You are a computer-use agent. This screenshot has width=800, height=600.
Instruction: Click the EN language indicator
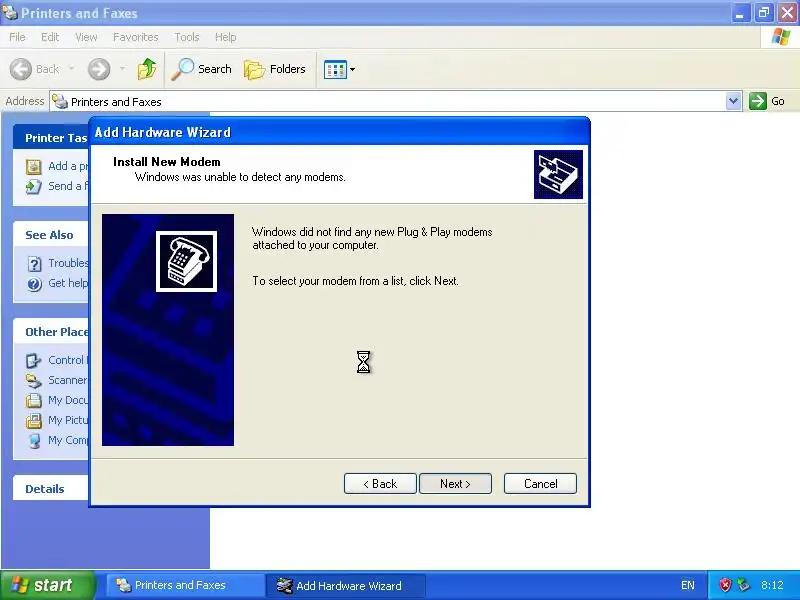(x=687, y=585)
